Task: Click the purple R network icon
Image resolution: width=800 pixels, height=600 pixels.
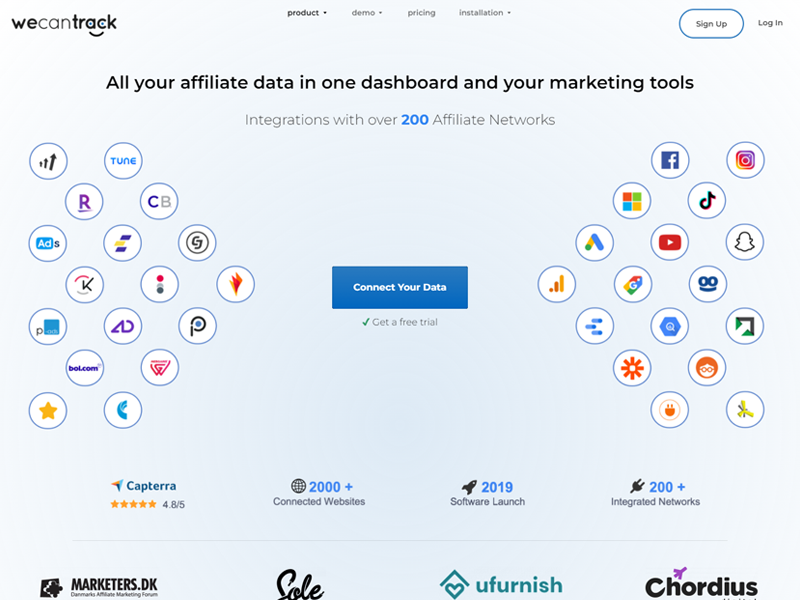Action: pyautogui.click(x=84, y=202)
